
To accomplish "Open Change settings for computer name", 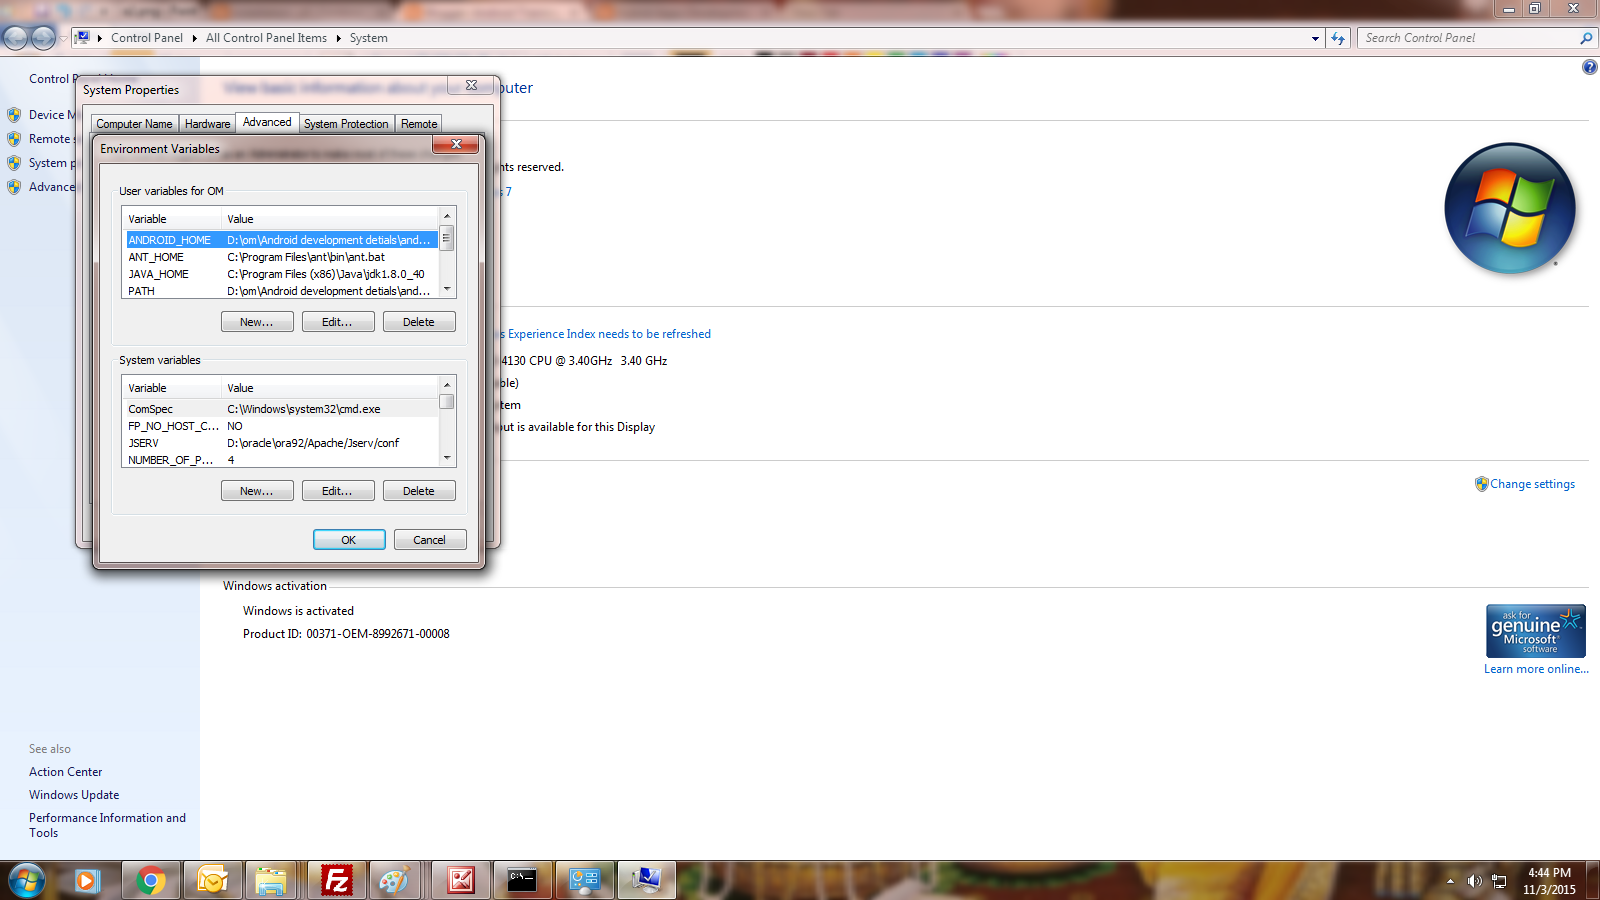I will click(x=1532, y=484).
